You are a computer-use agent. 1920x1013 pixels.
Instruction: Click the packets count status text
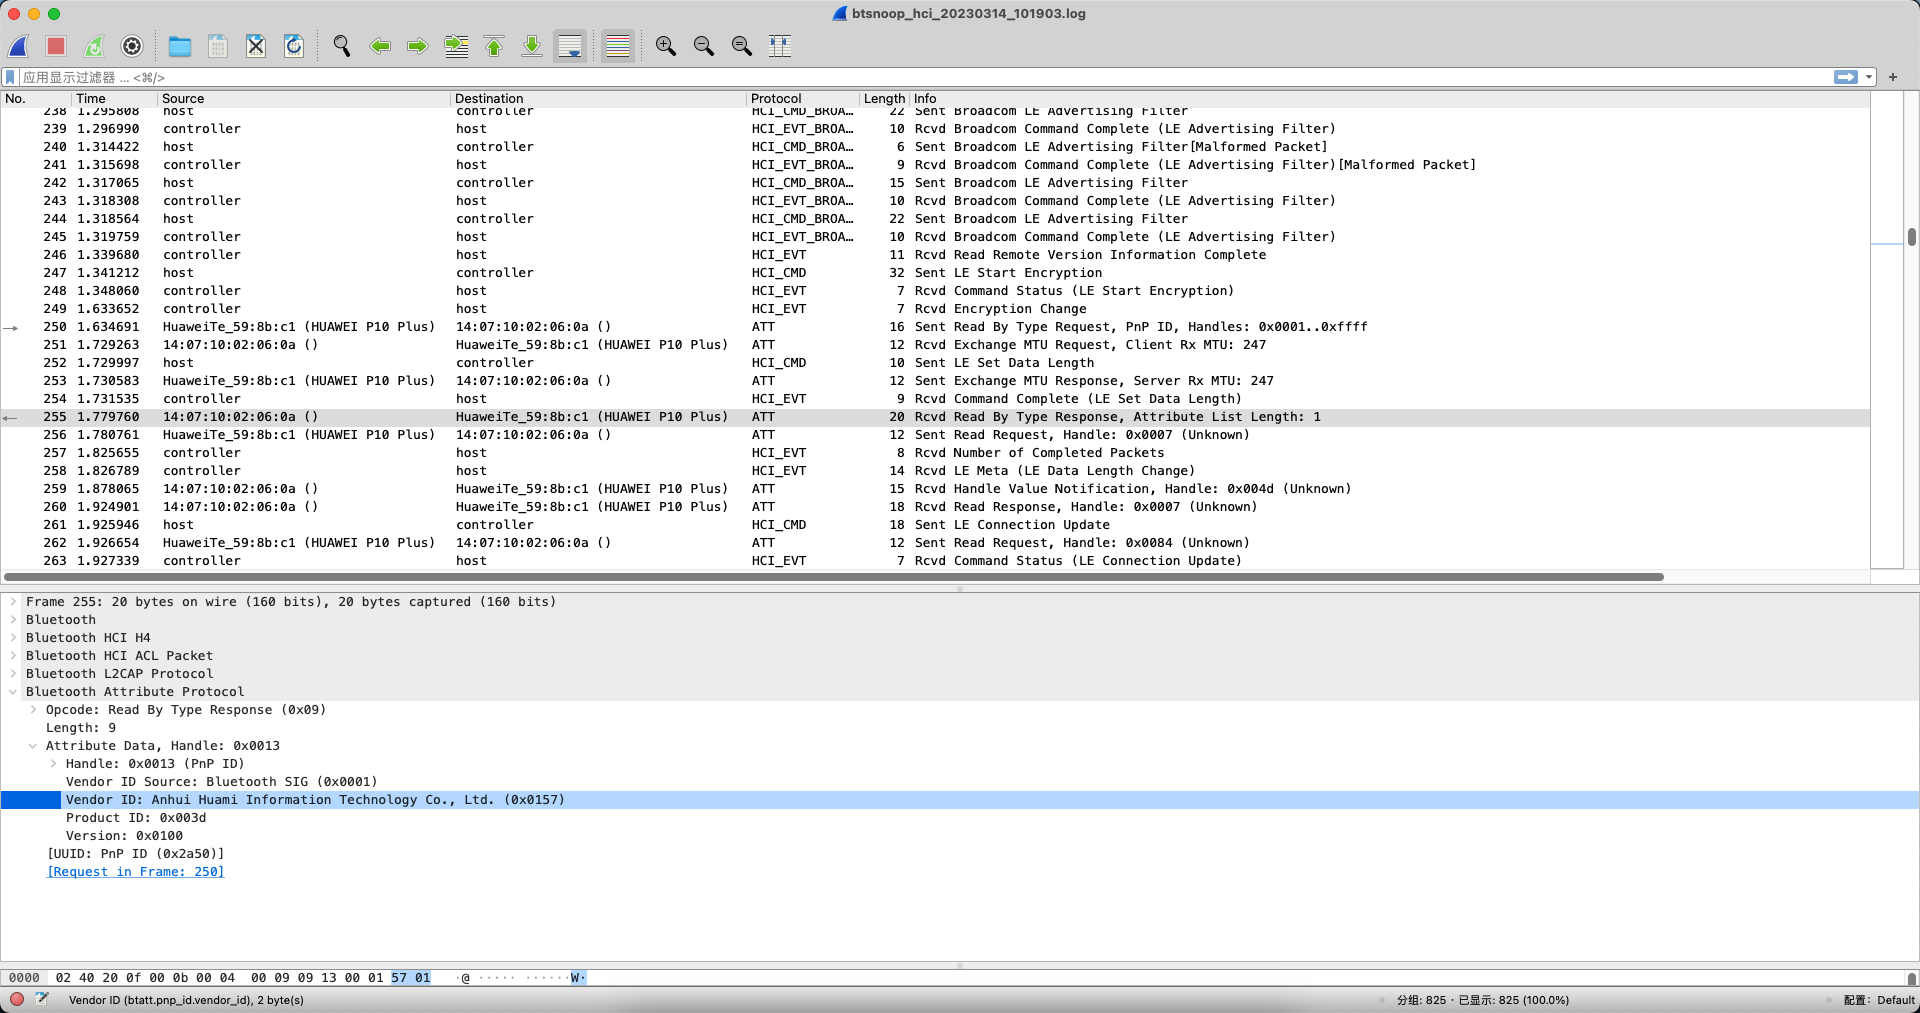click(x=1483, y=1000)
